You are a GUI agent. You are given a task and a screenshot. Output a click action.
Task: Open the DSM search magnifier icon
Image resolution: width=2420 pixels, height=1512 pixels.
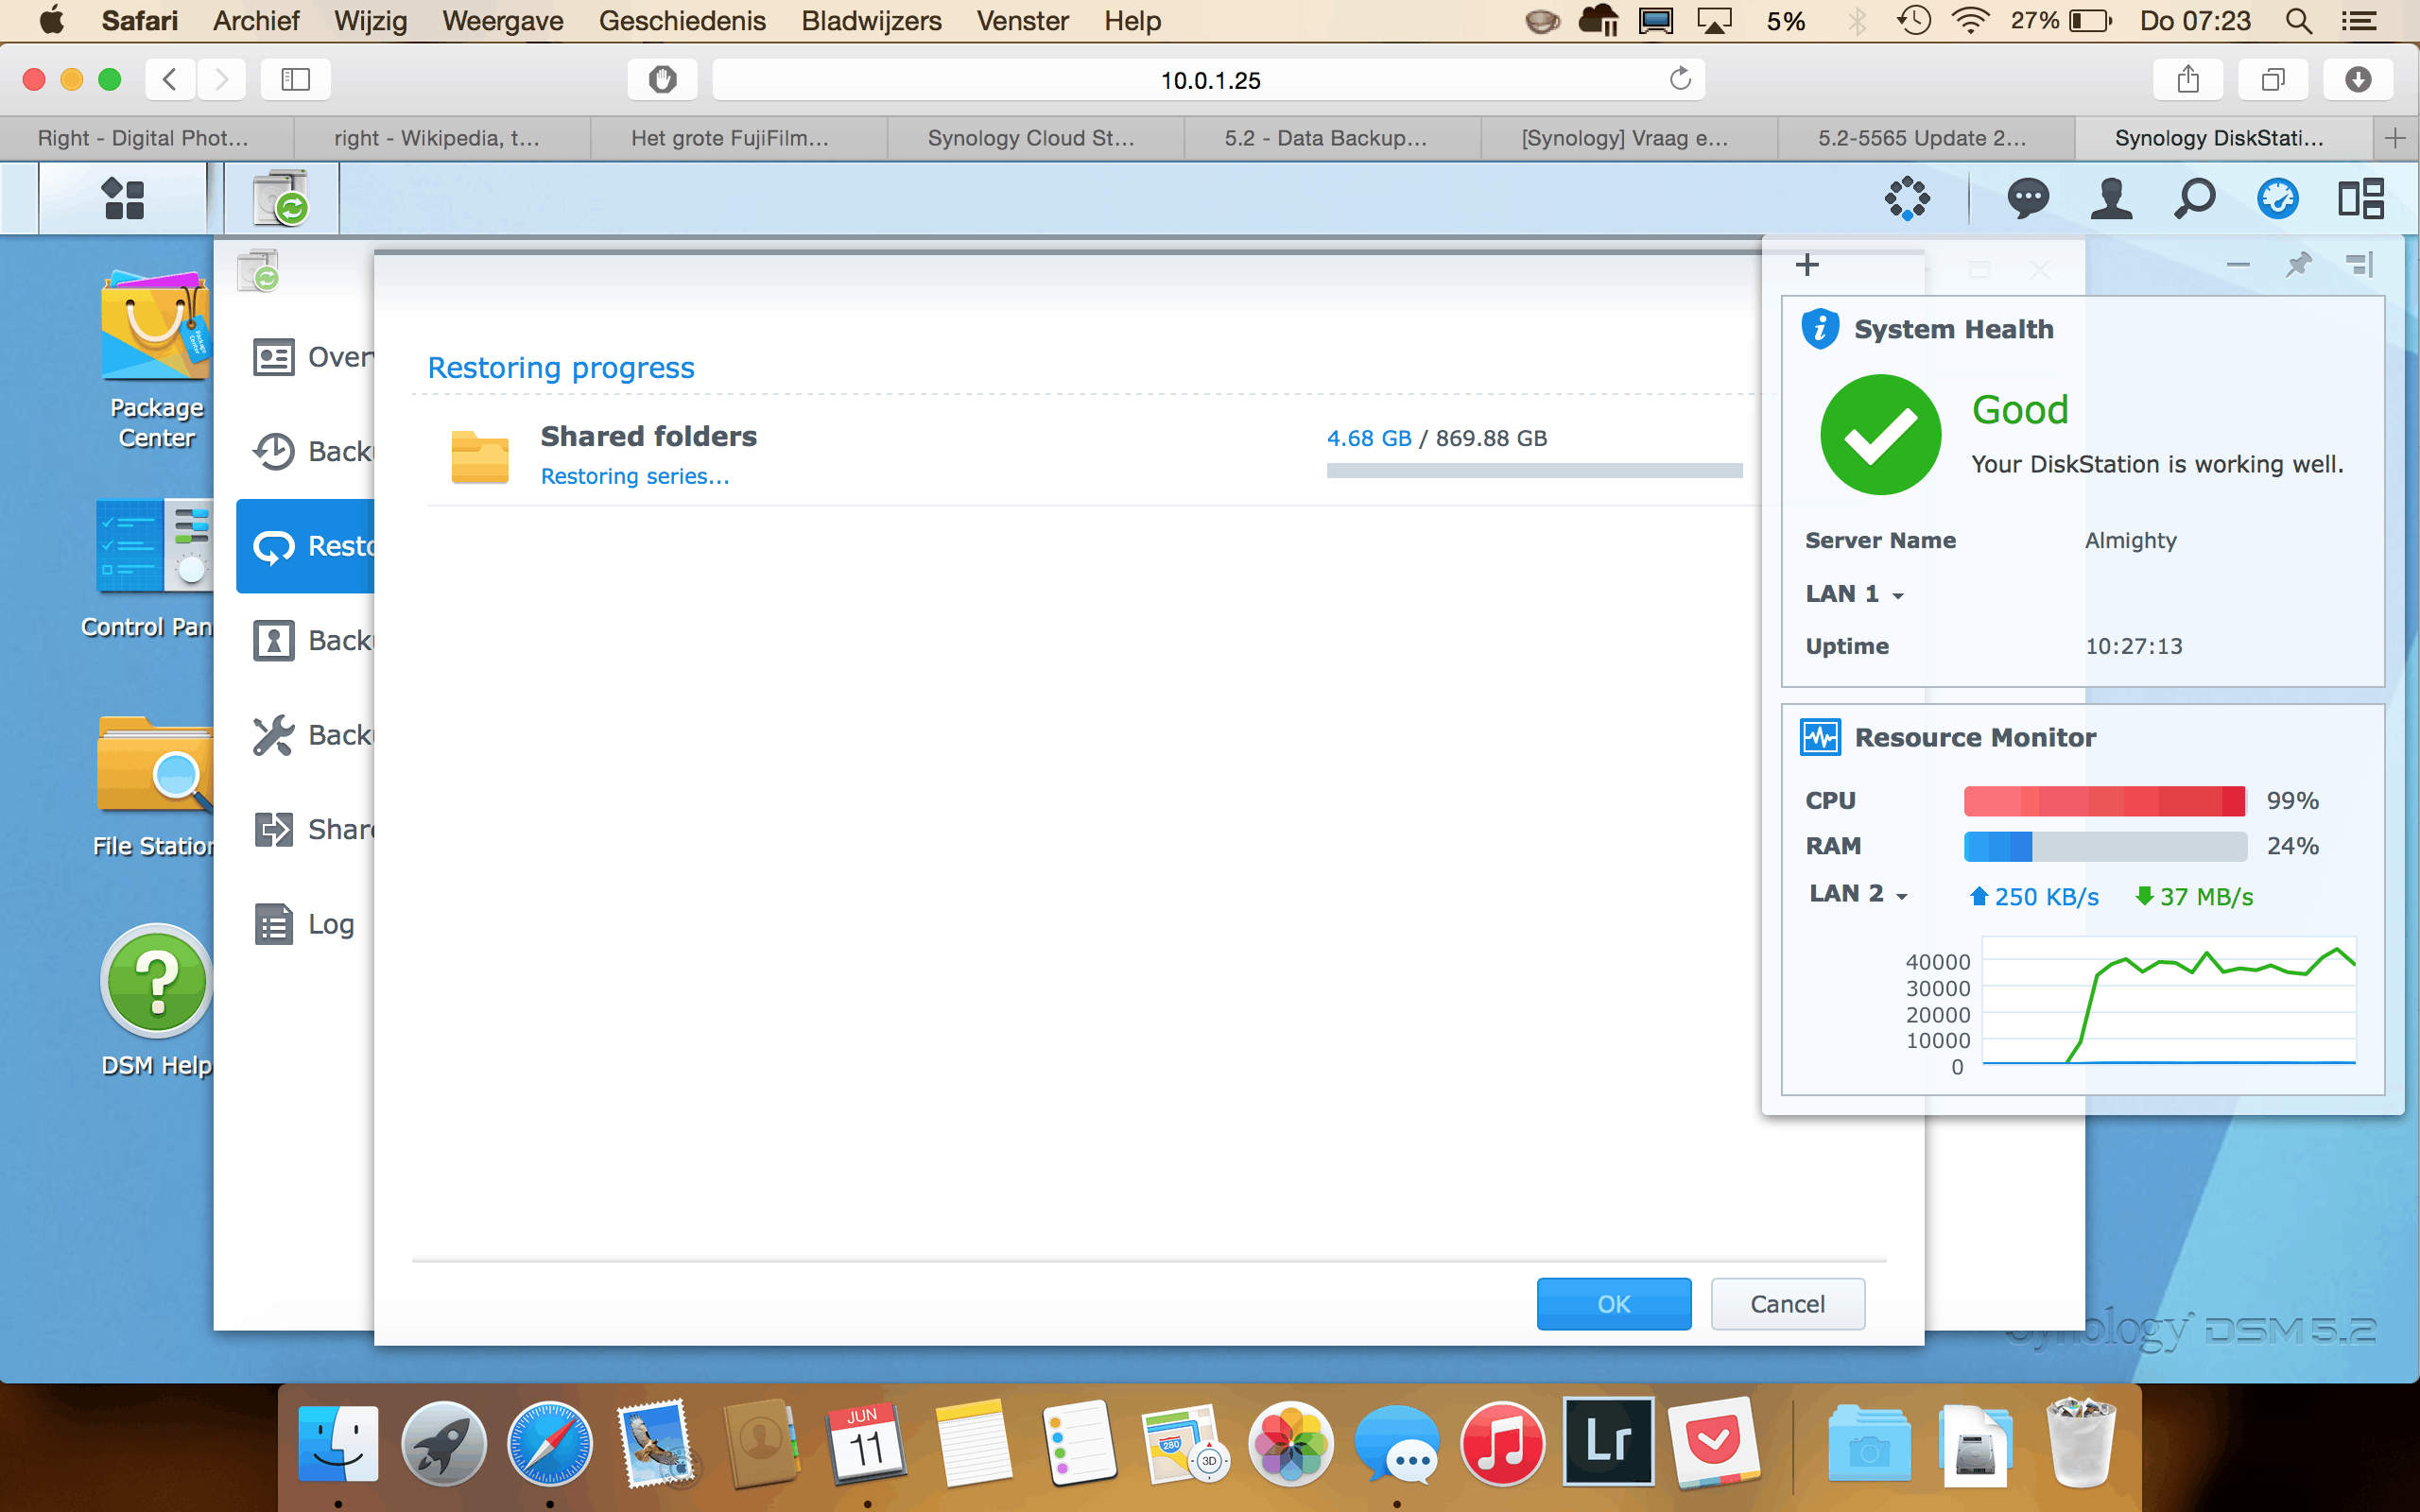coord(2194,198)
